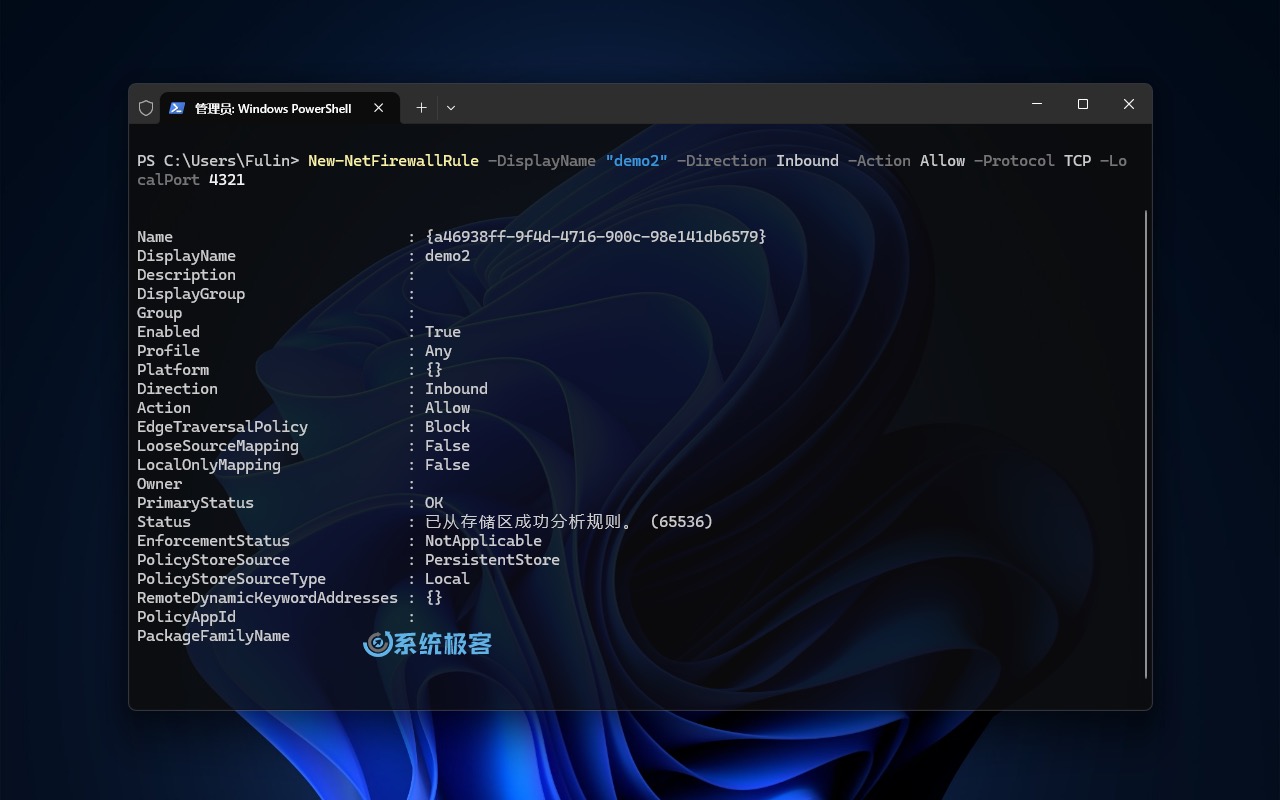Close the Windows PowerShell tab
The width and height of the screenshot is (1280, 800).
click(x=378, y=107)
